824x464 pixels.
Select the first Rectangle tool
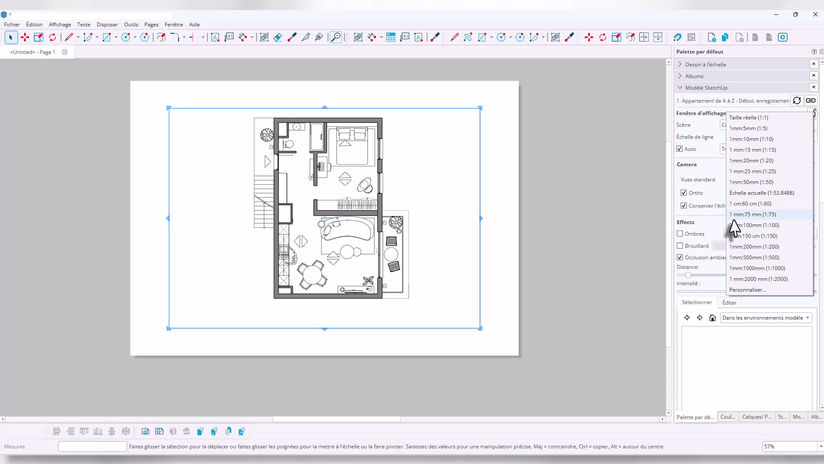(x=107, y=37)
